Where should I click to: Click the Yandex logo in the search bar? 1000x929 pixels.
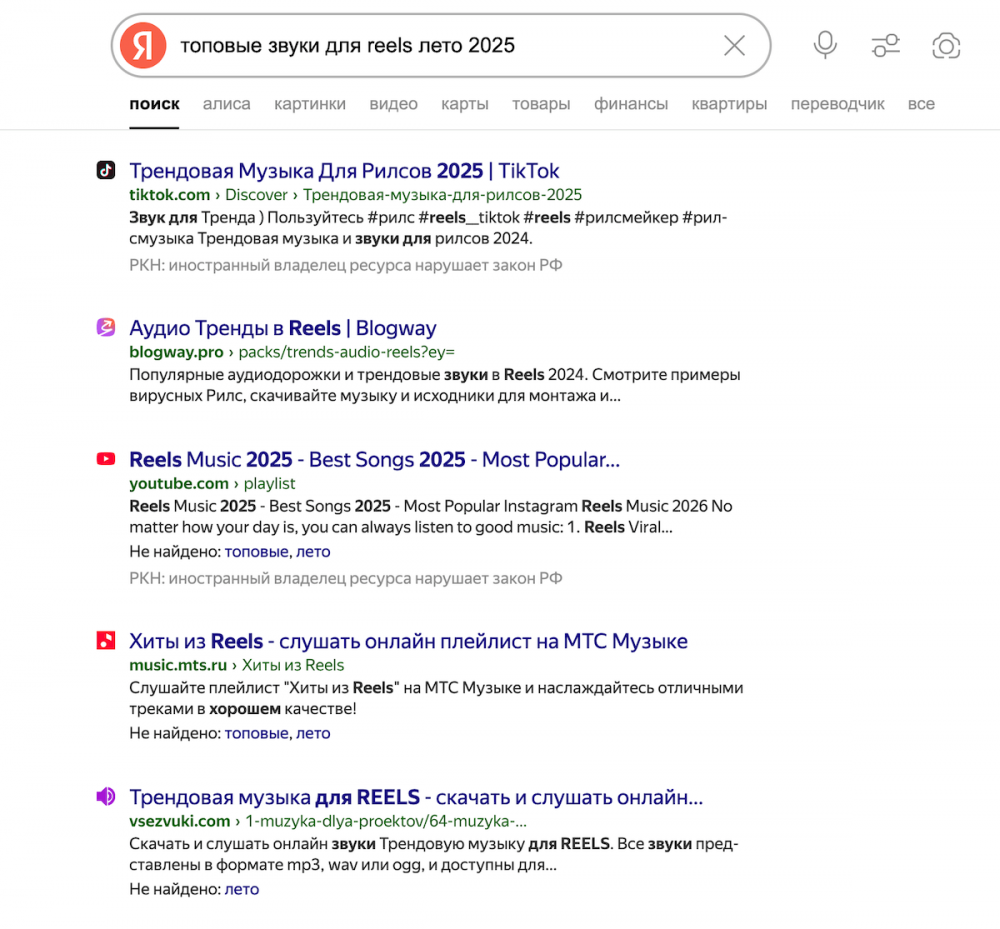coord(143,45)
